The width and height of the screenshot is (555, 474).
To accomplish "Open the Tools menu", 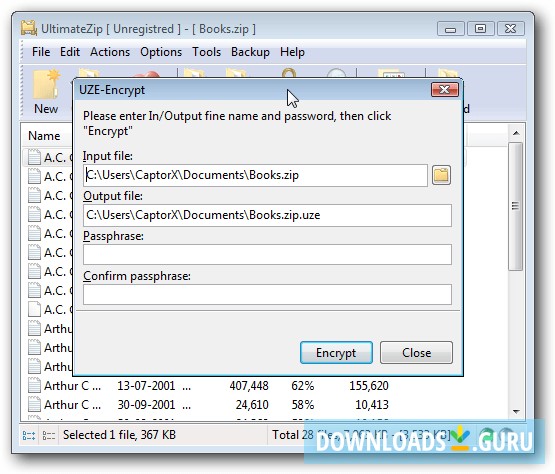I will pos(206,52).
